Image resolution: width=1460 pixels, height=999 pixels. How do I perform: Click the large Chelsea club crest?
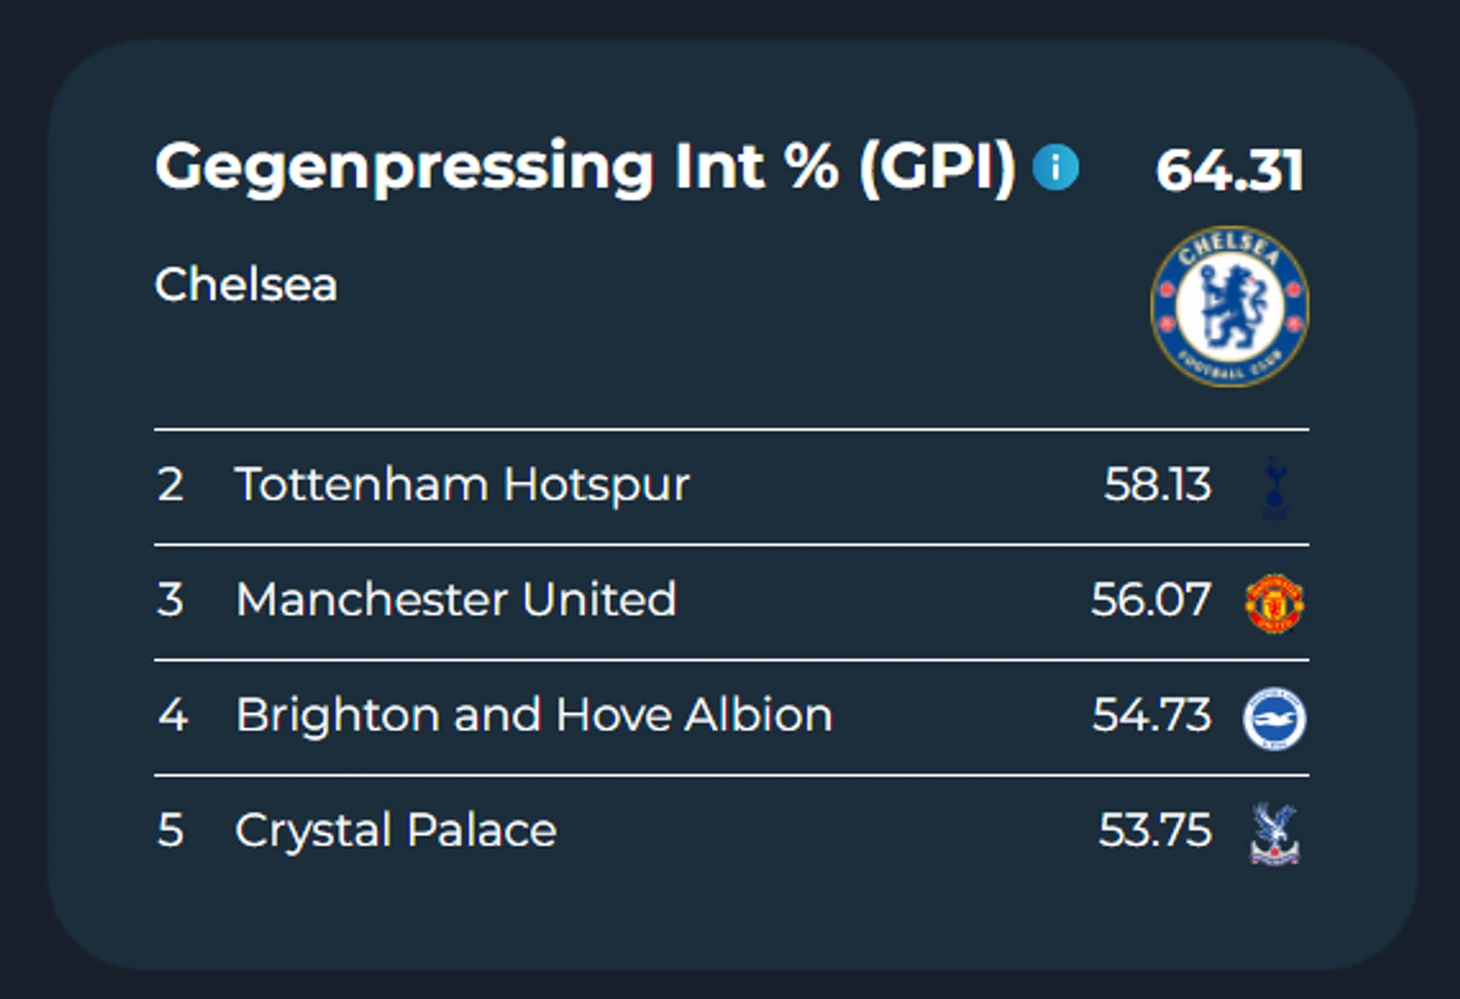(x=1229, y=307)
